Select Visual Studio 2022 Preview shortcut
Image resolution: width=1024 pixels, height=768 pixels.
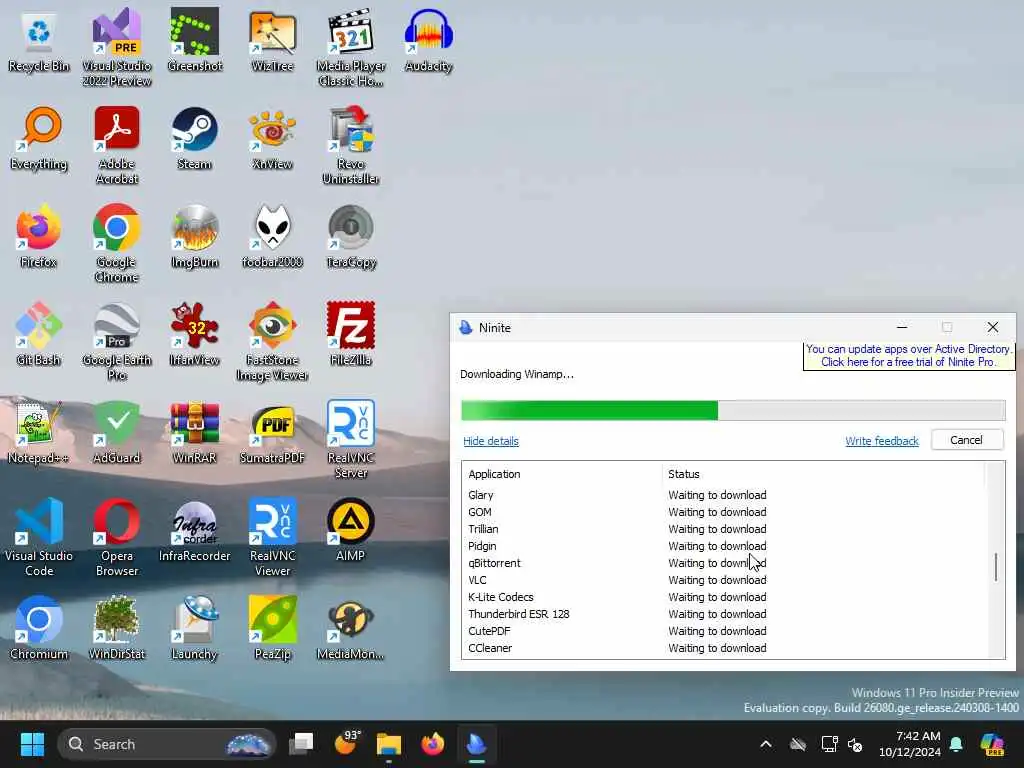117,48
